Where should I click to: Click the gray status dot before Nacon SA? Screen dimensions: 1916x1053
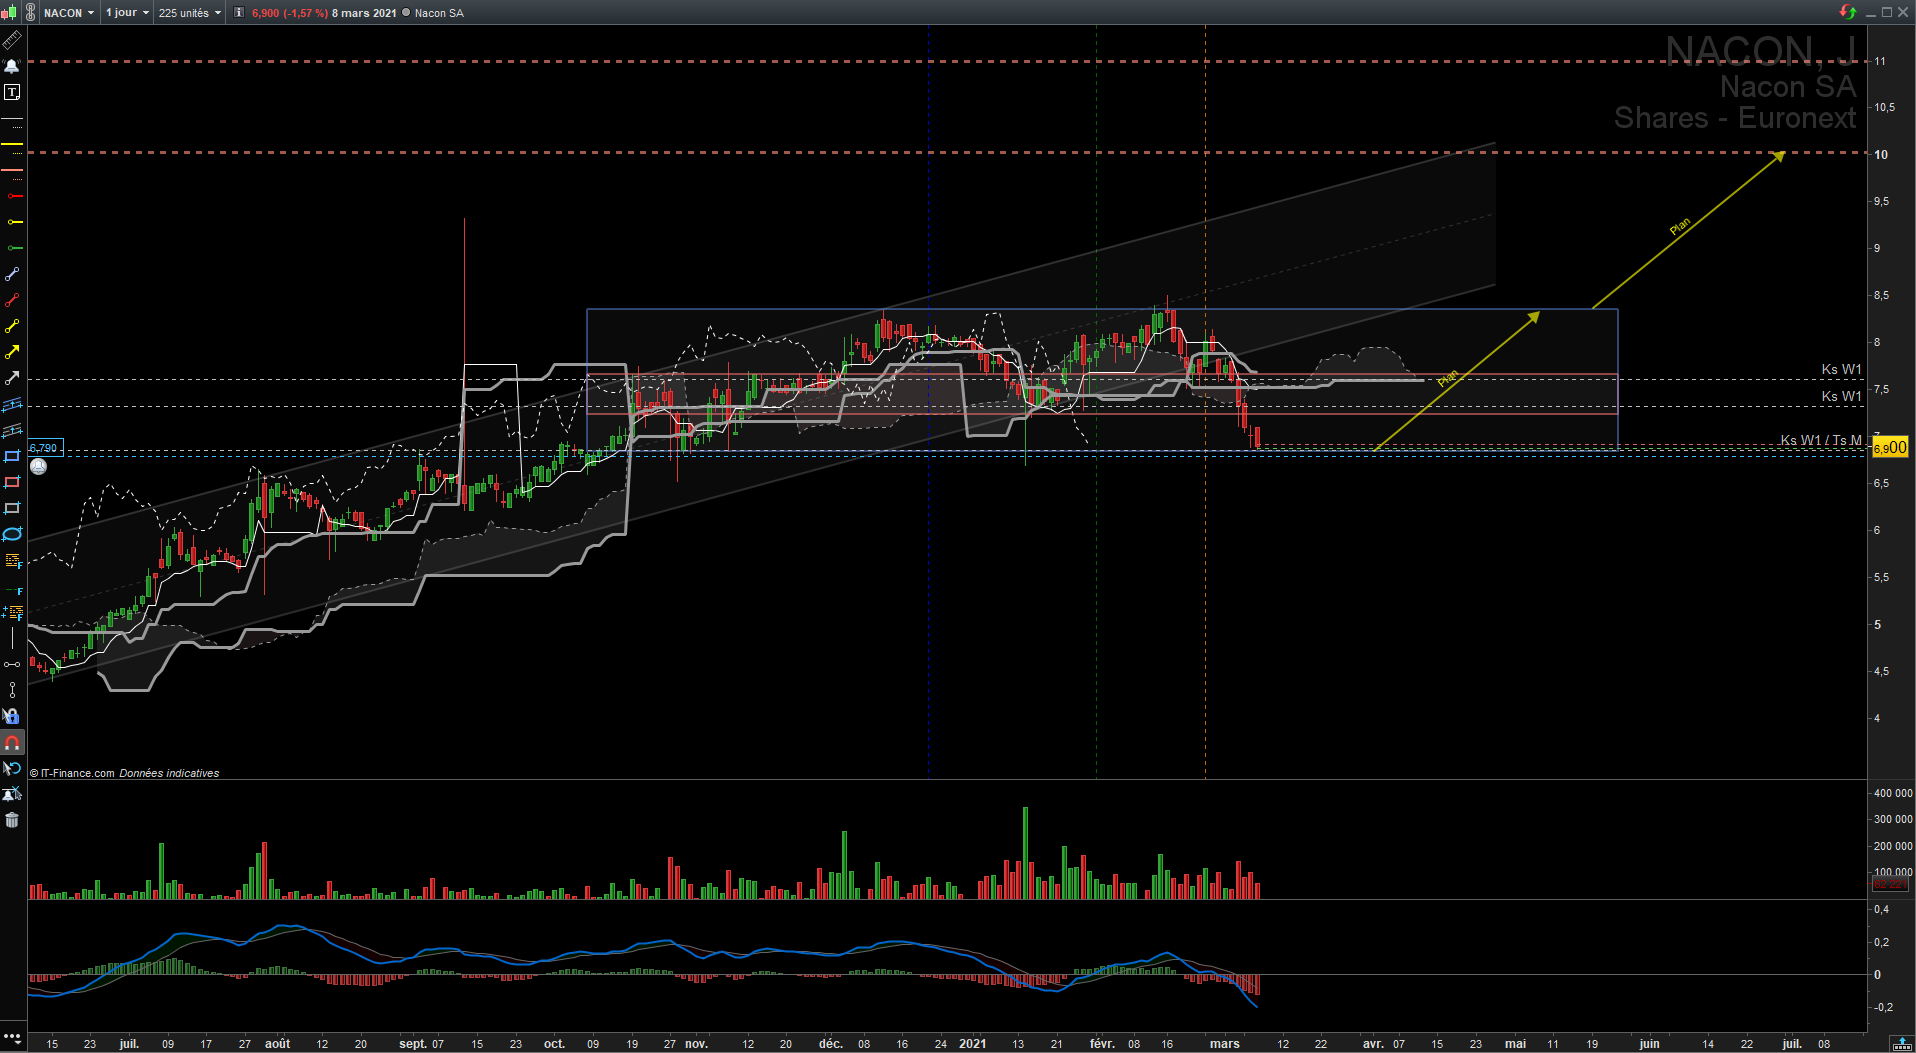pyautogui.click(x=406, y=13)
